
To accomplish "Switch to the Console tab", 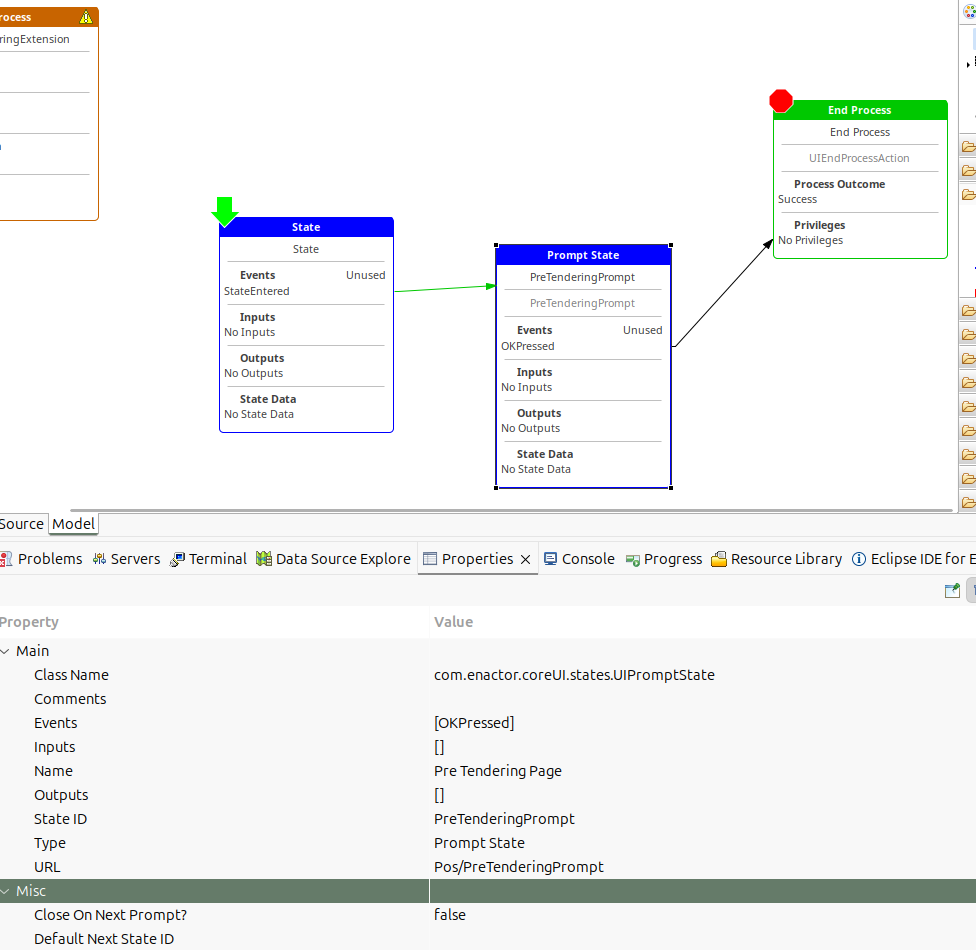I will point(579,559).
